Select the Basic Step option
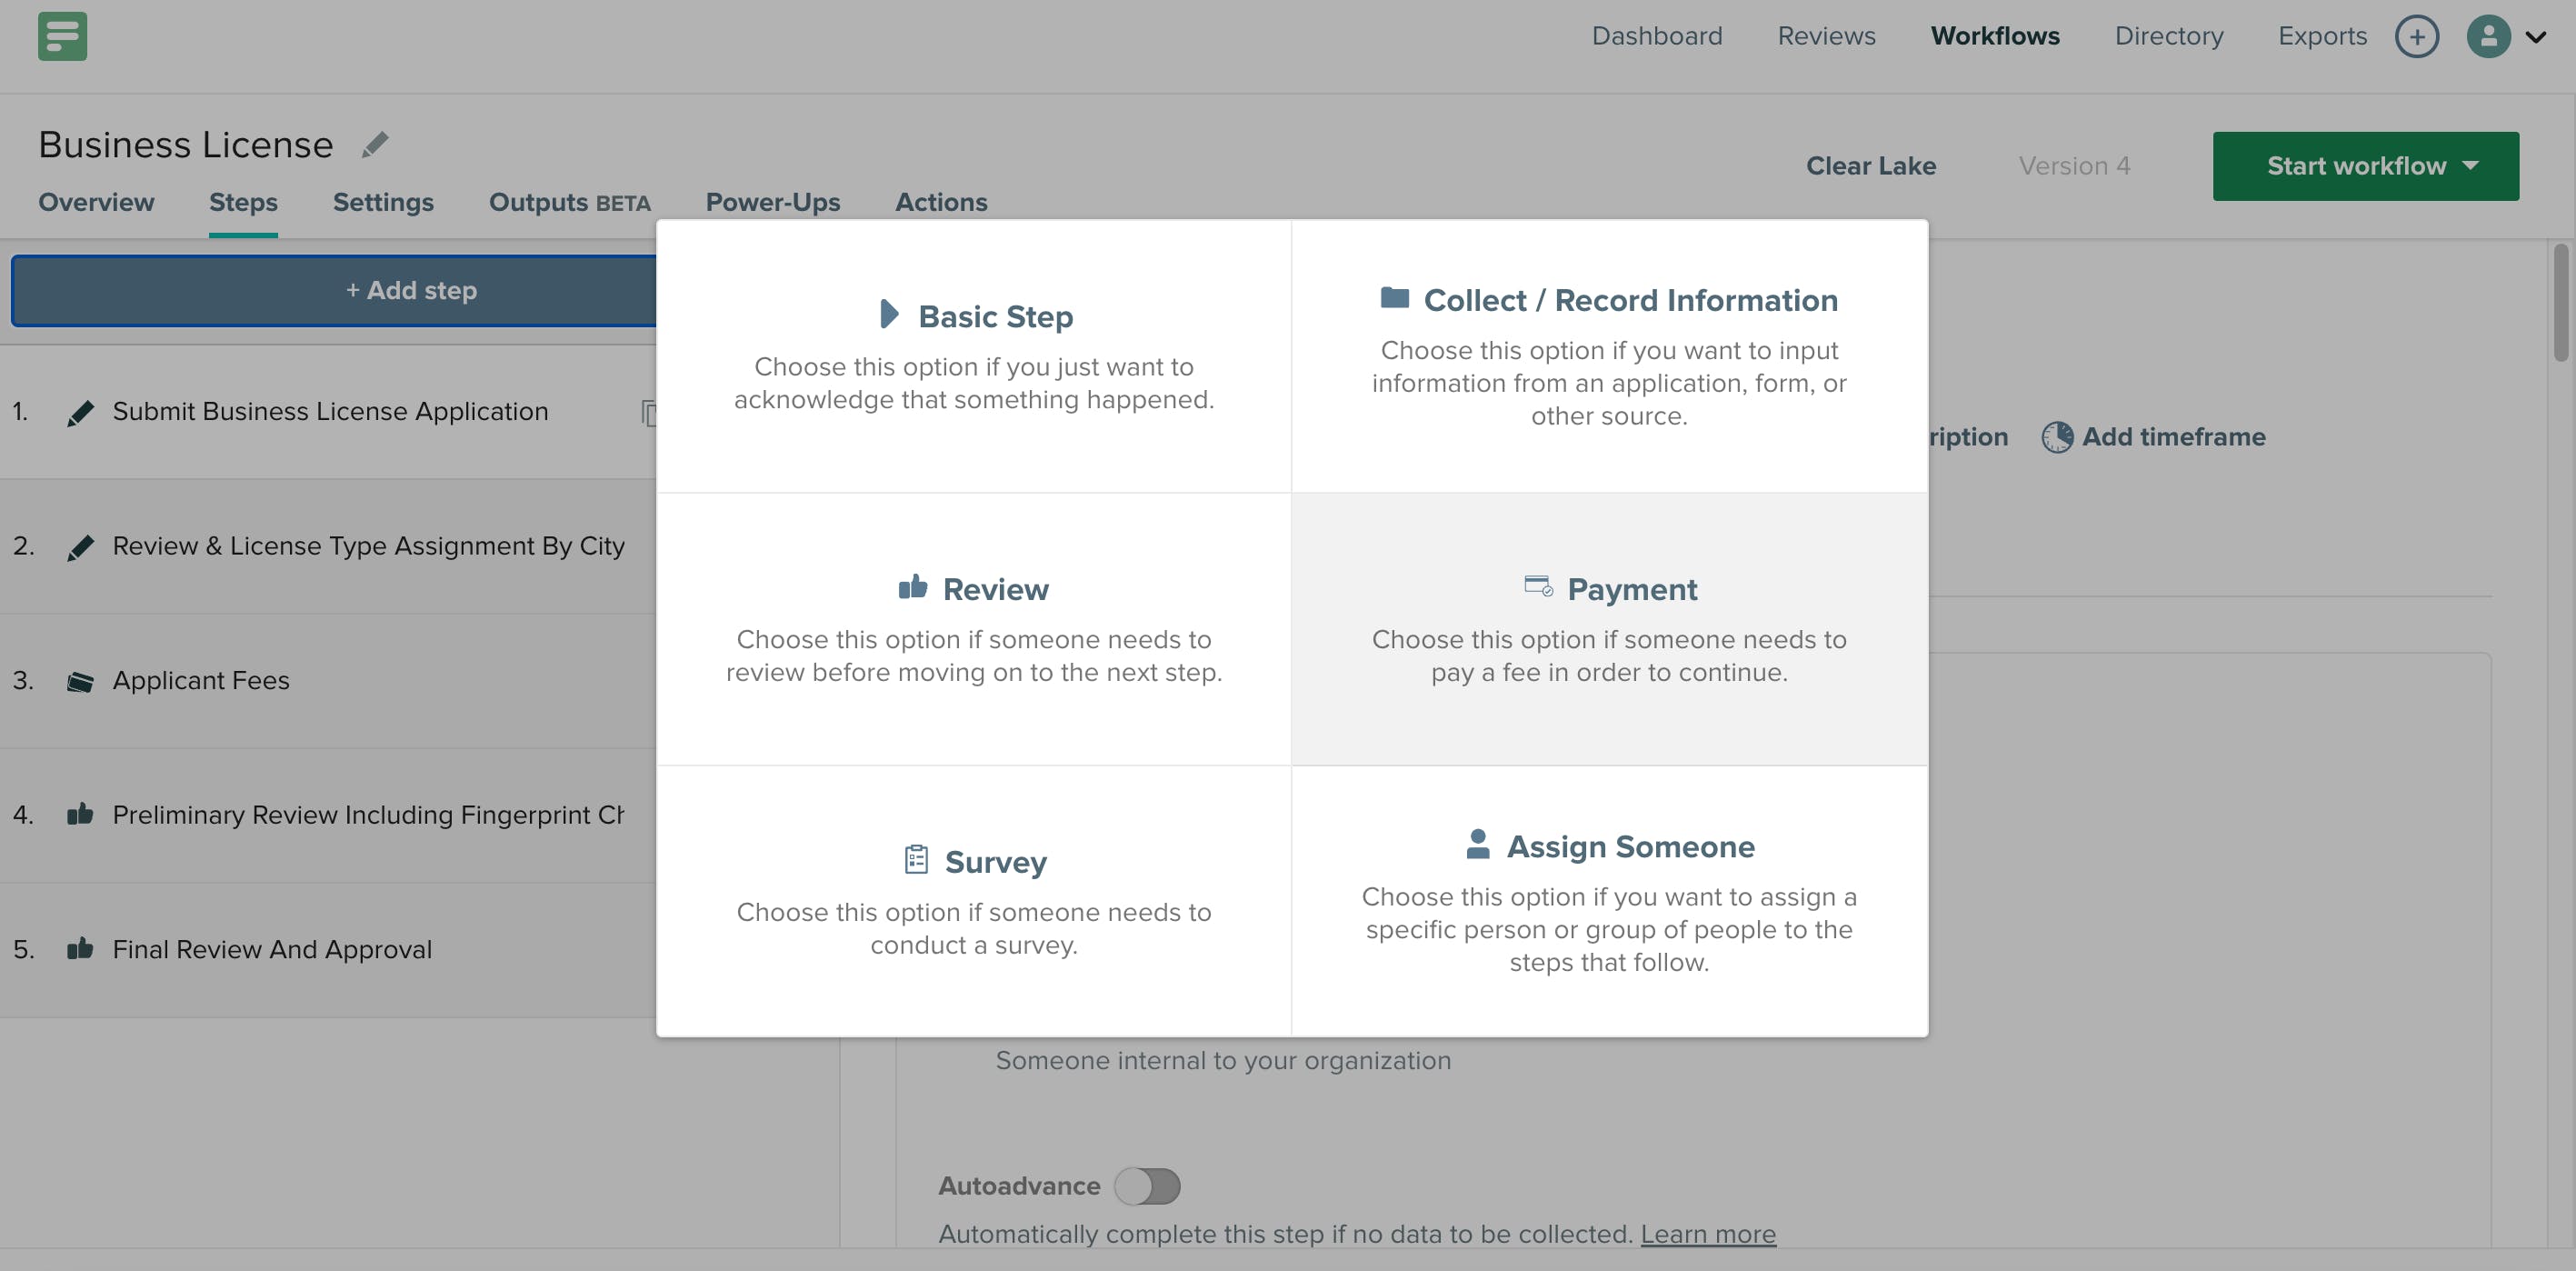2576x1271 pixels. point(974,355)
